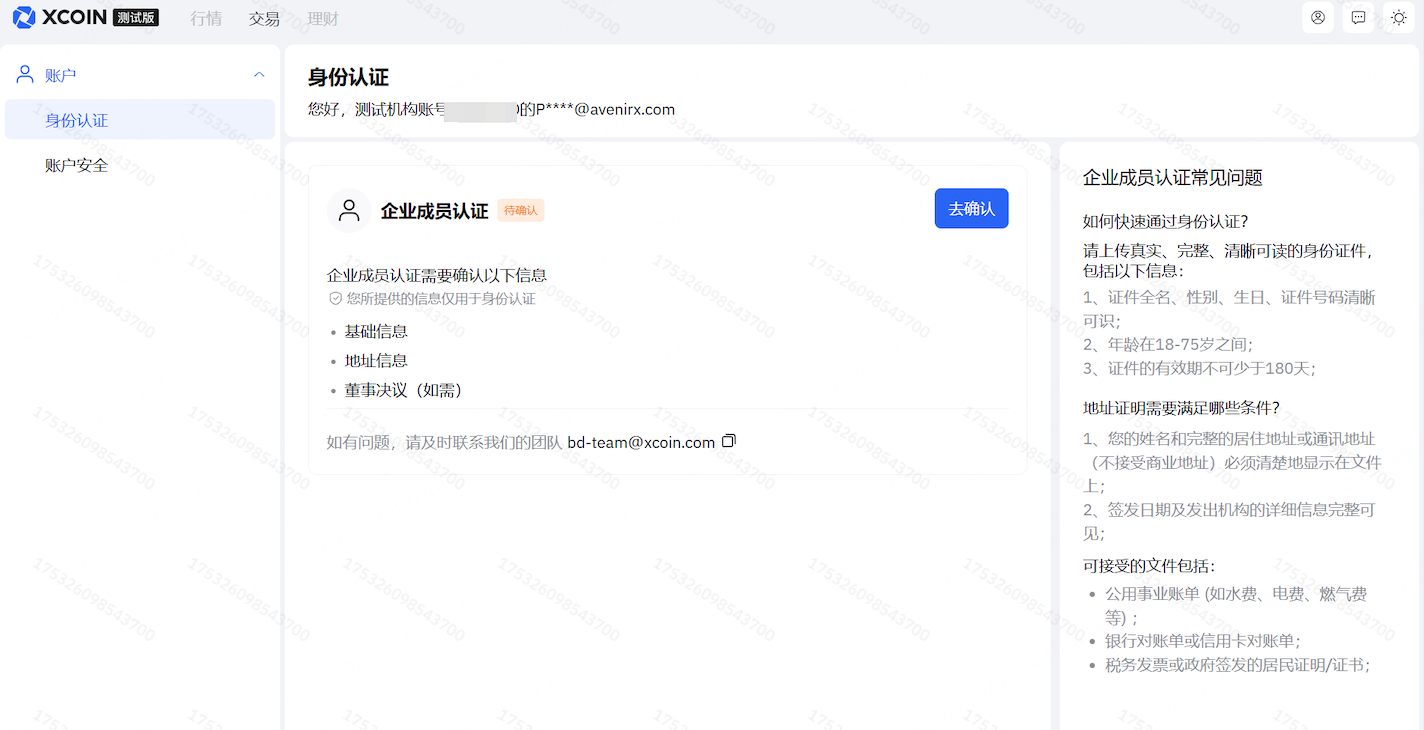Viewport: 1424px width, 730px height.
Task: Click the shield icon beside privacy note
Action: 335,298
